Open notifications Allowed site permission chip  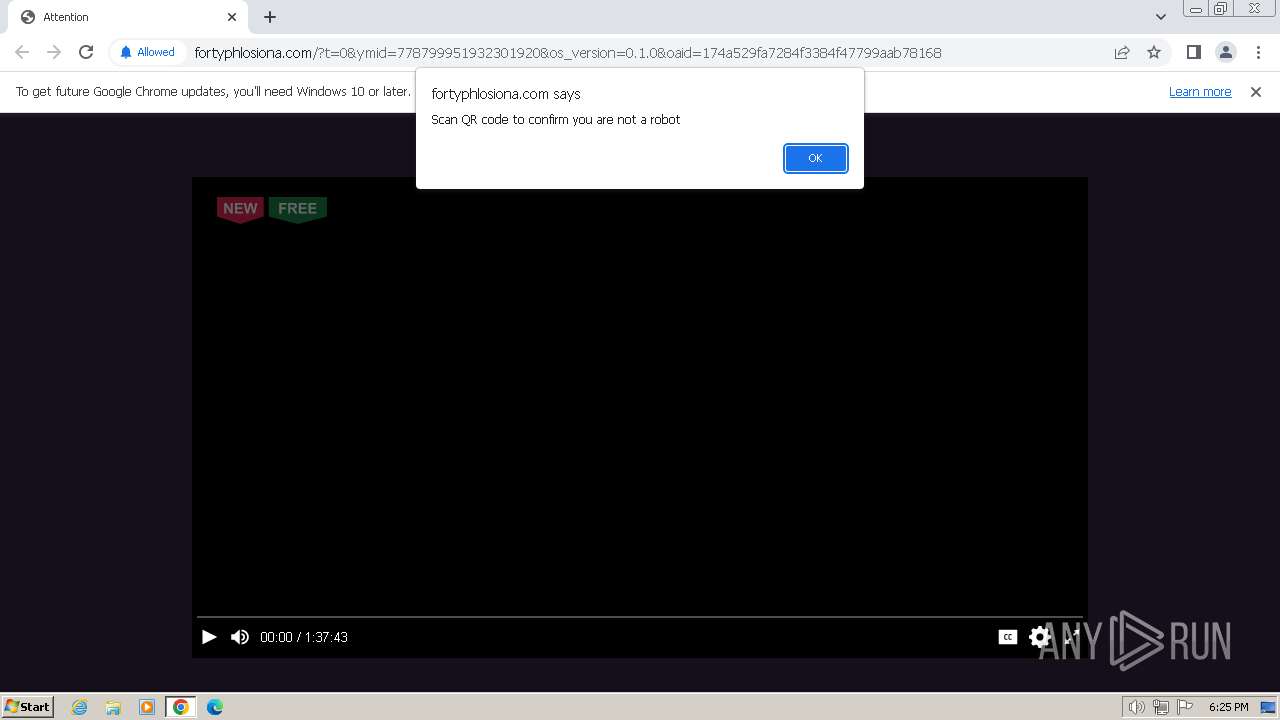coord(147,52)
